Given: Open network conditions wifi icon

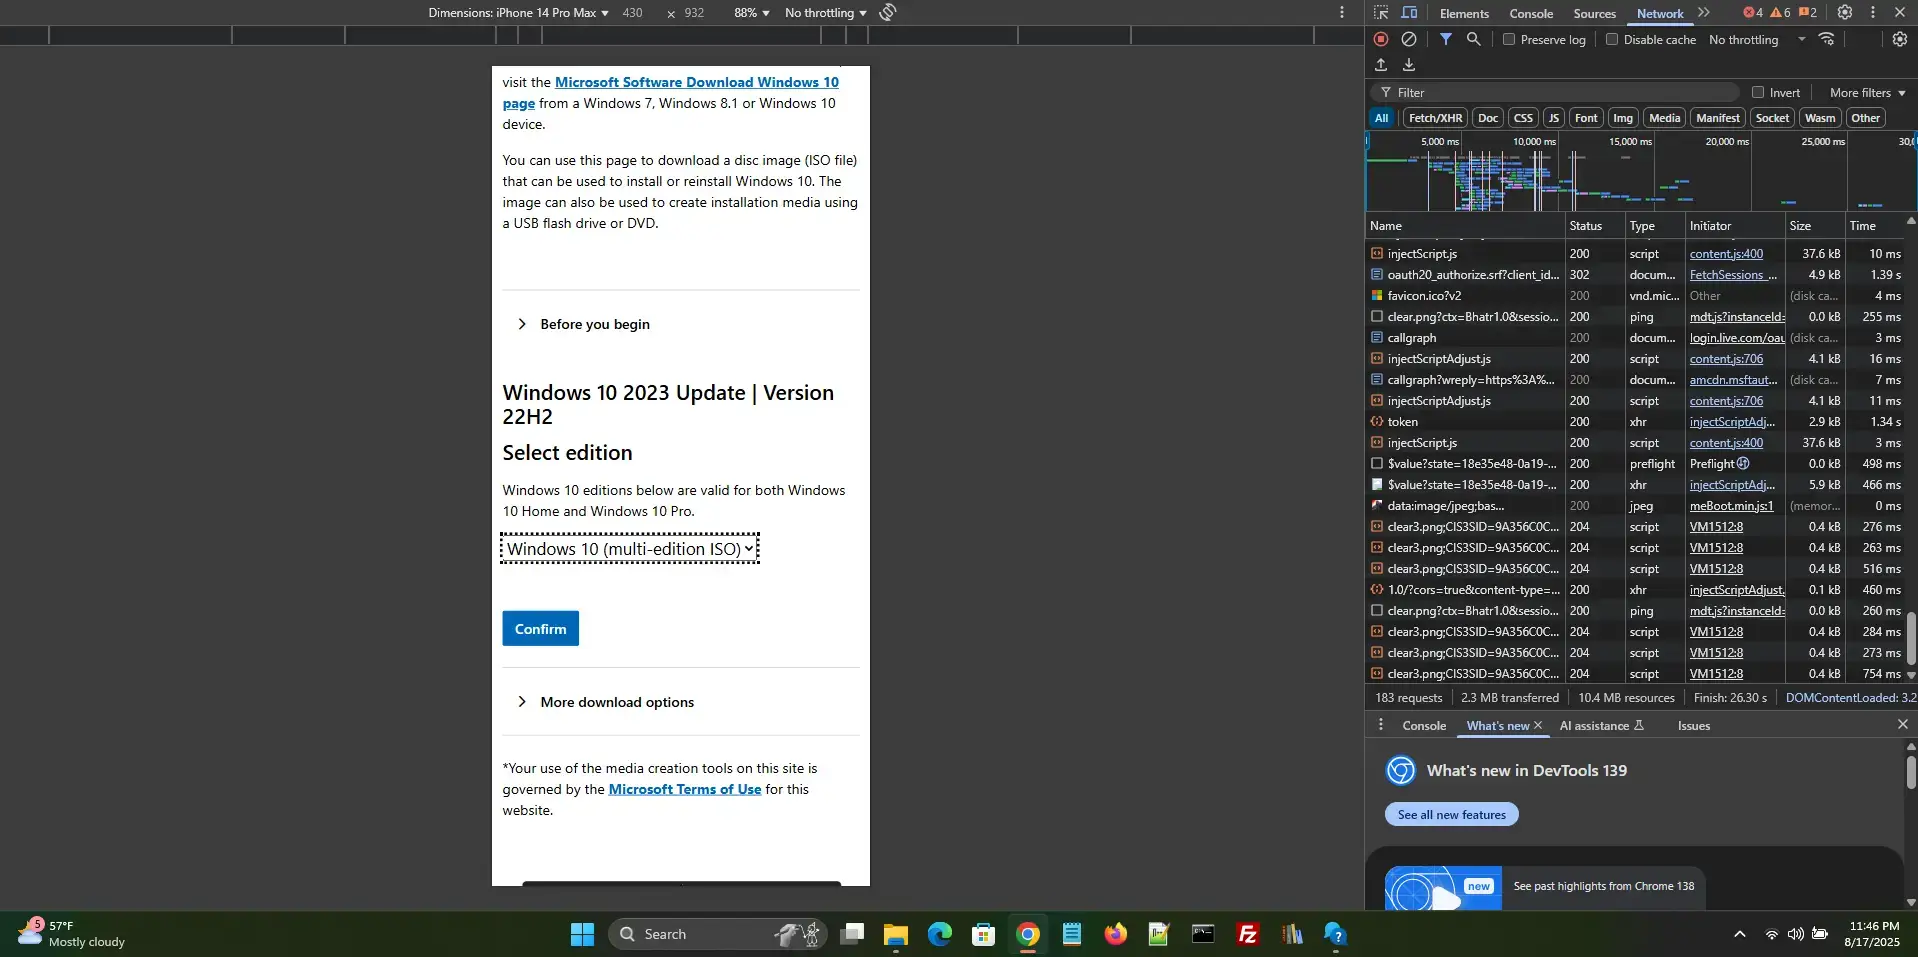Looking at the screenshot, I should pyautogui.click(x=1826, y=39).
